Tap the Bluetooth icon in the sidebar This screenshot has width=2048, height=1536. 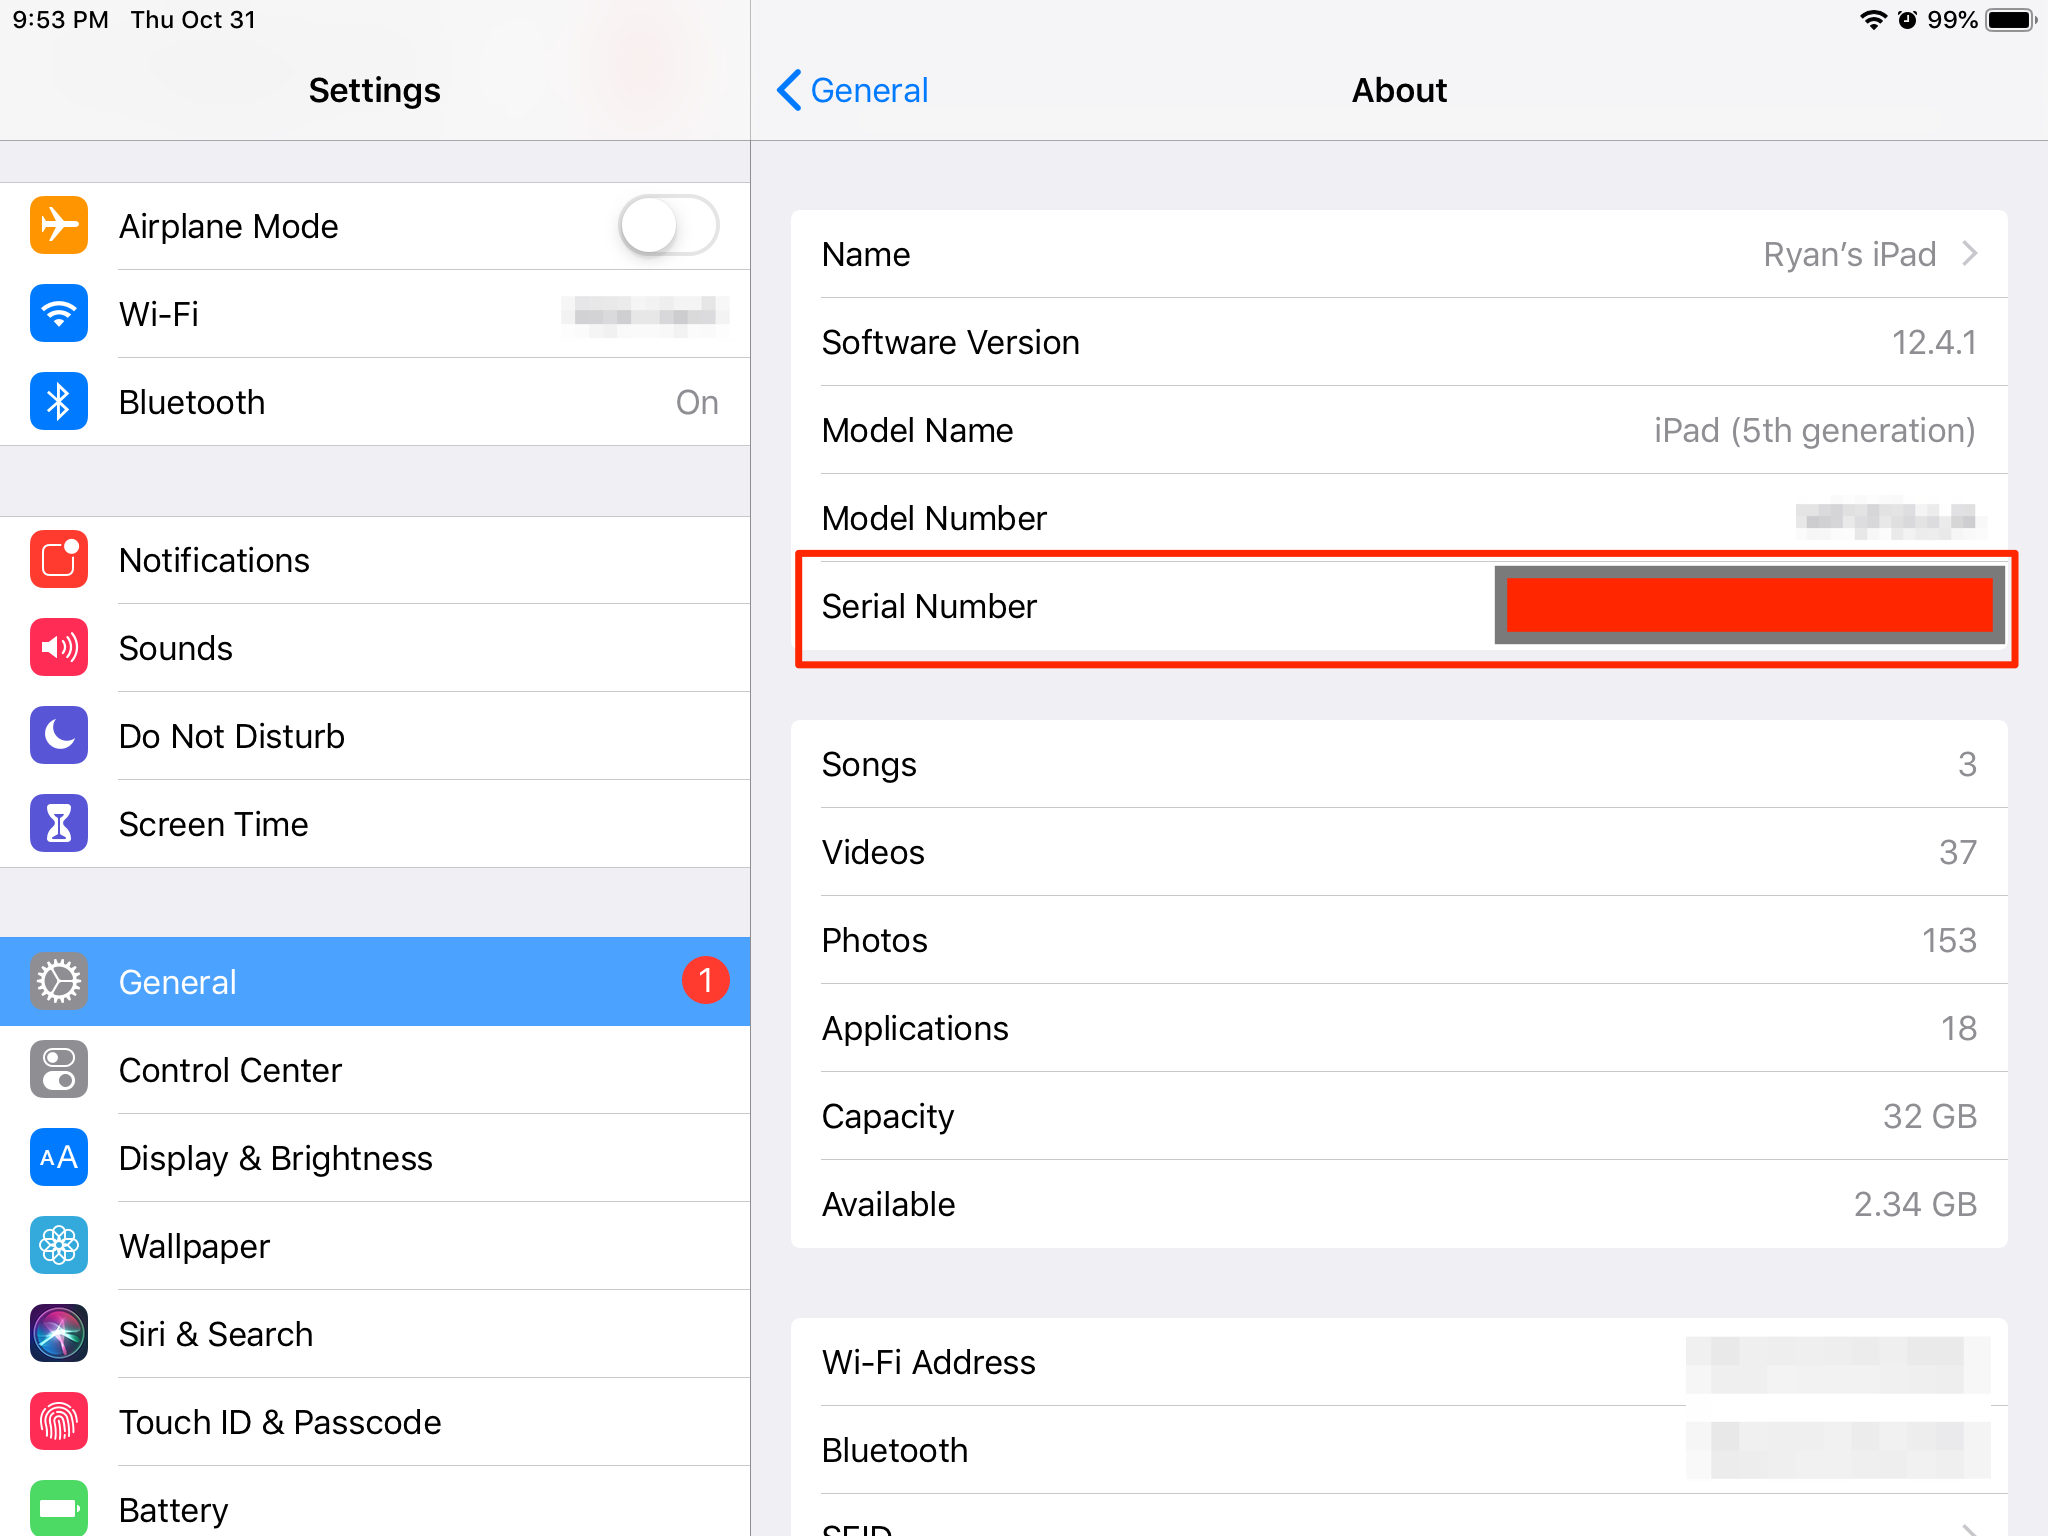tap(59, 402)
